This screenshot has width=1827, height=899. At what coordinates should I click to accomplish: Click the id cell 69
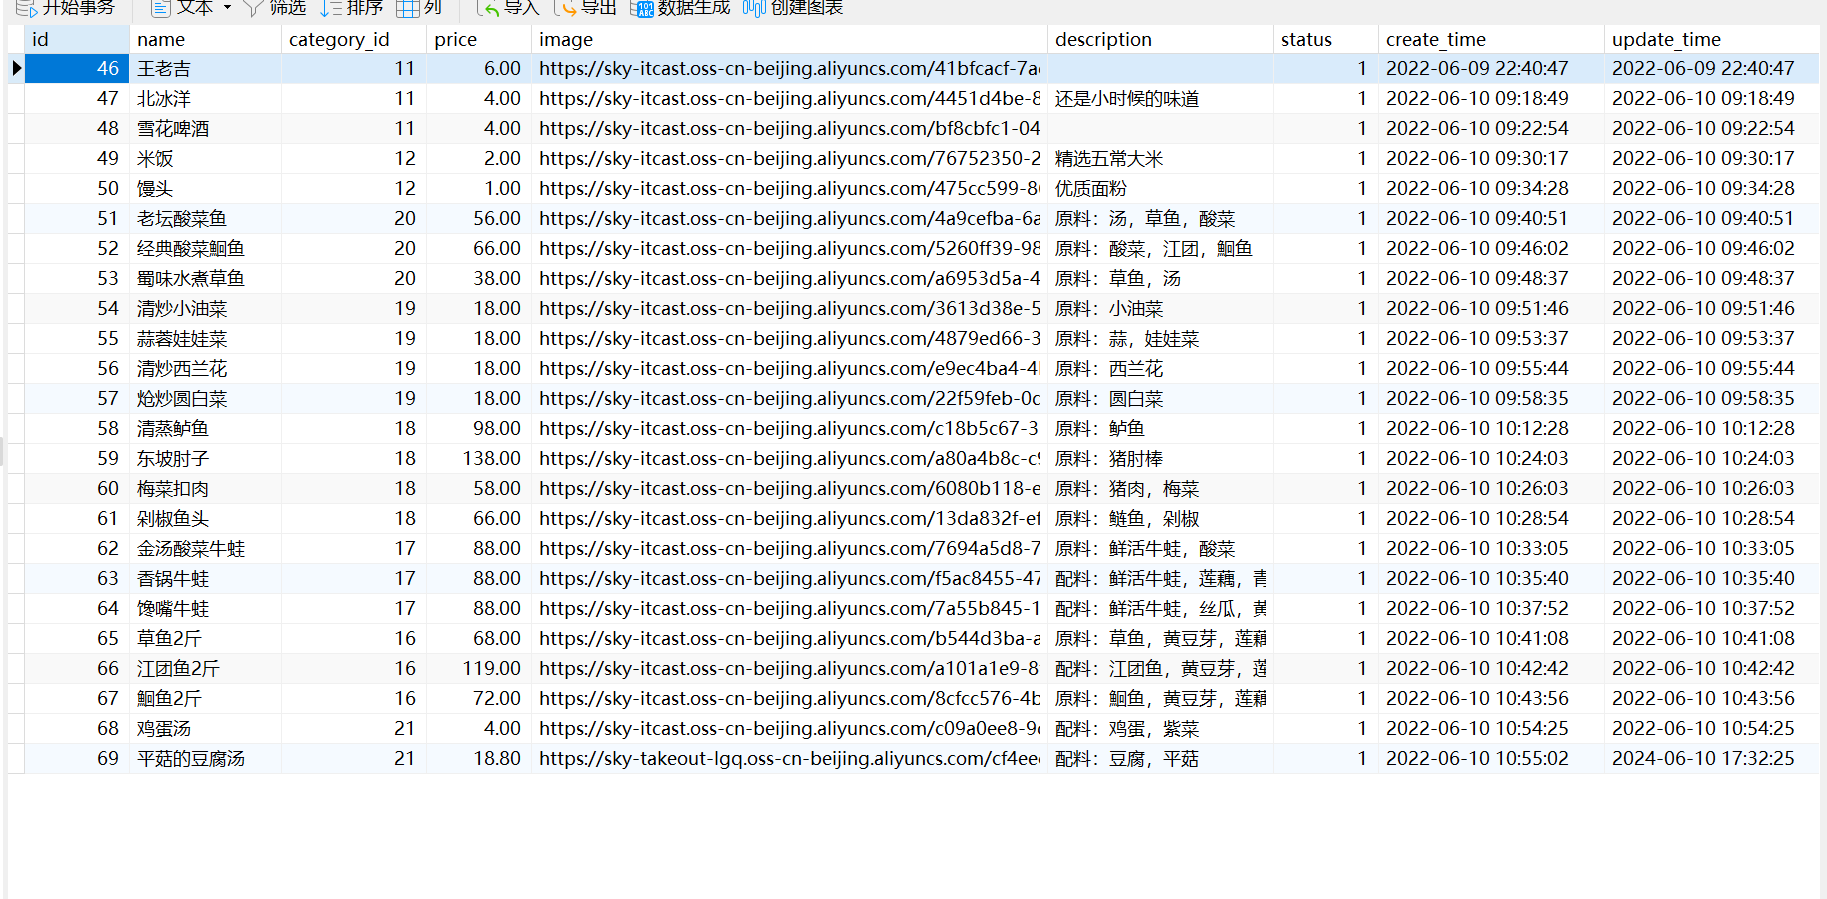click(x=77, y=758)
